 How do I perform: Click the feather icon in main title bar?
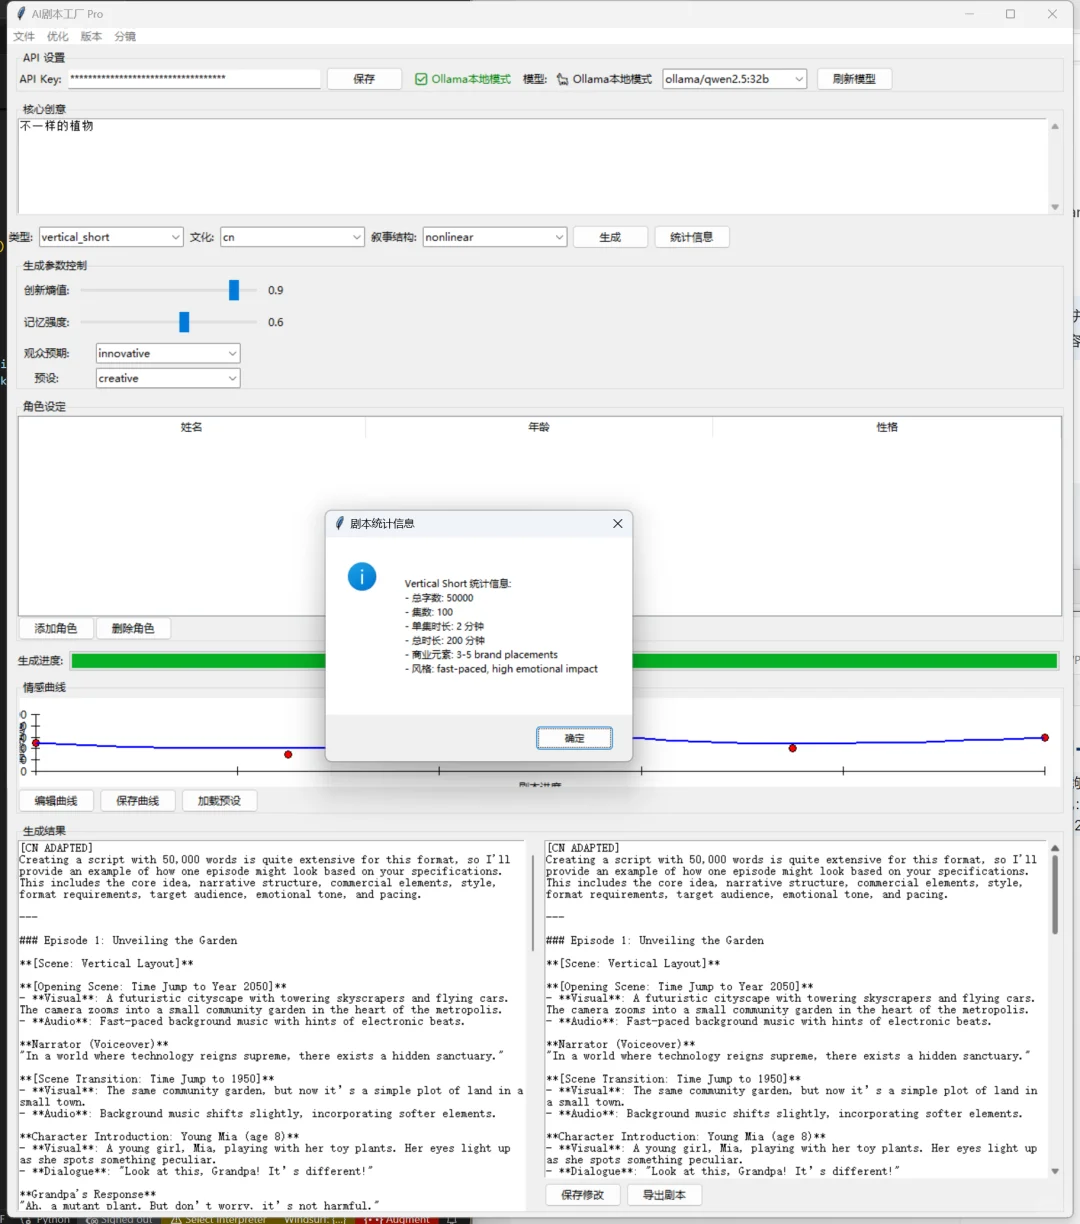tap(21, 14)
